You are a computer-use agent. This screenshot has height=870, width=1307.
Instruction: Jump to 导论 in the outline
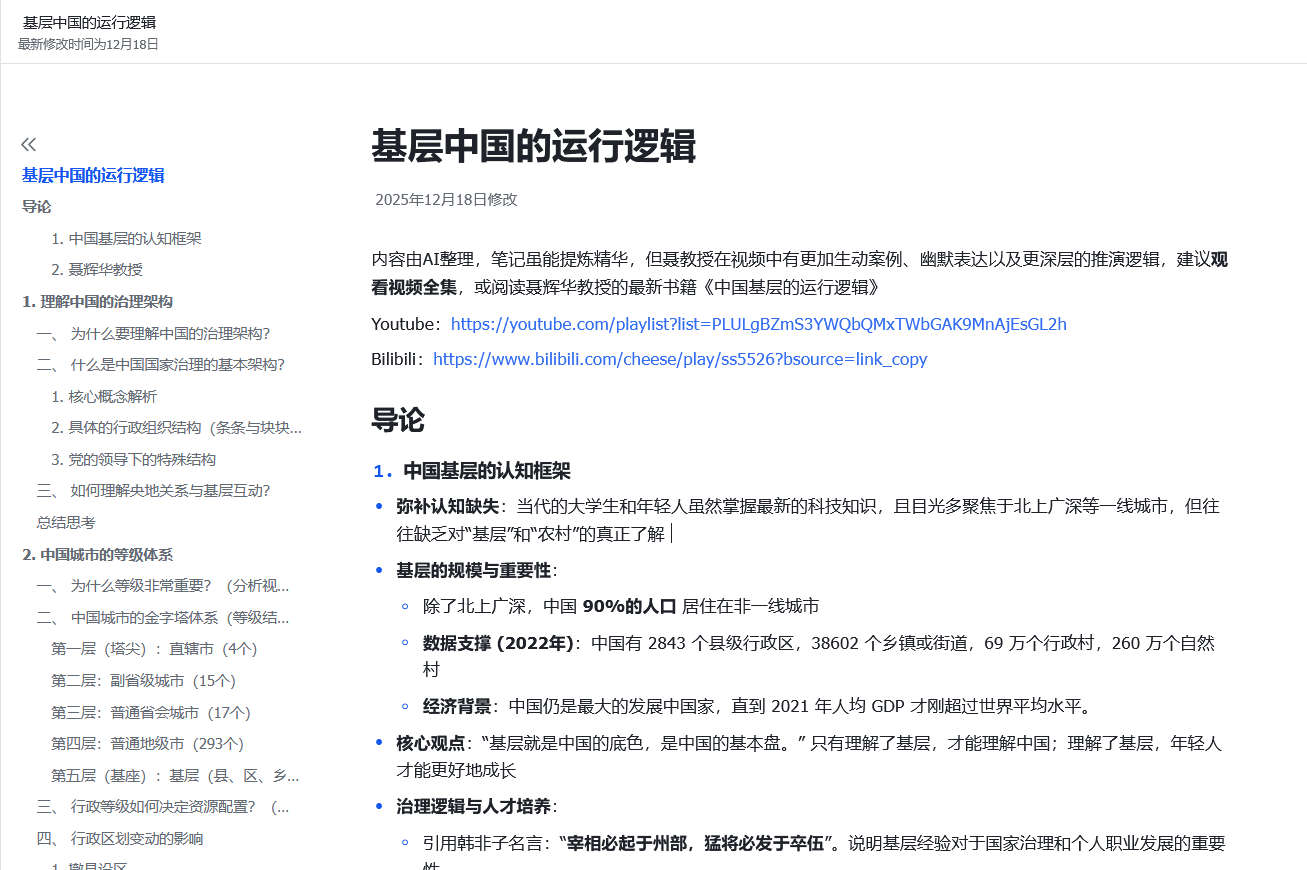coord(37,207)
